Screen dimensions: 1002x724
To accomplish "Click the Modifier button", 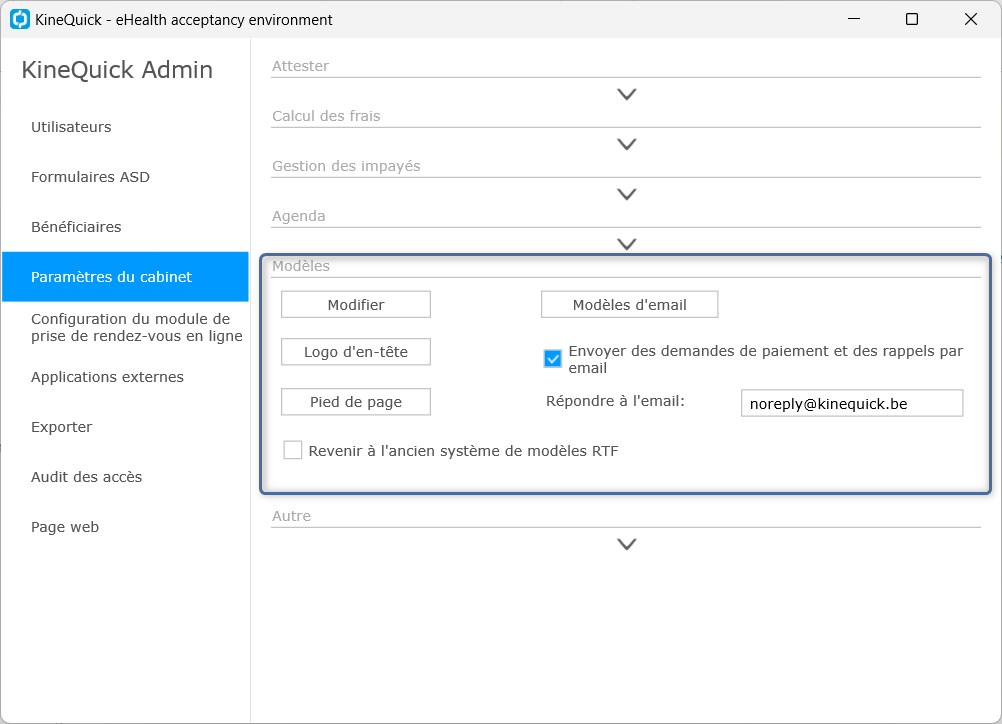I will tap(356, 305).
